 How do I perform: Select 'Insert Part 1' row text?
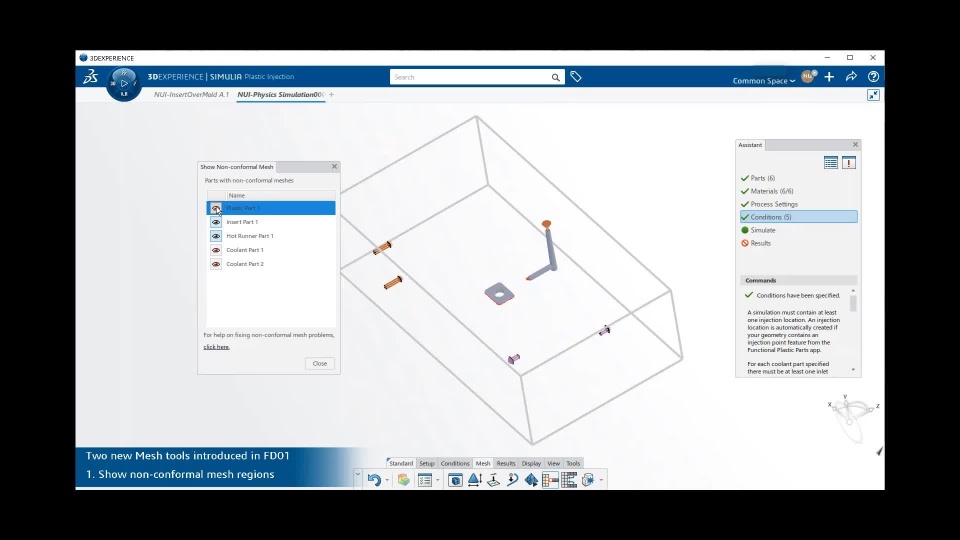coord(242,222)
